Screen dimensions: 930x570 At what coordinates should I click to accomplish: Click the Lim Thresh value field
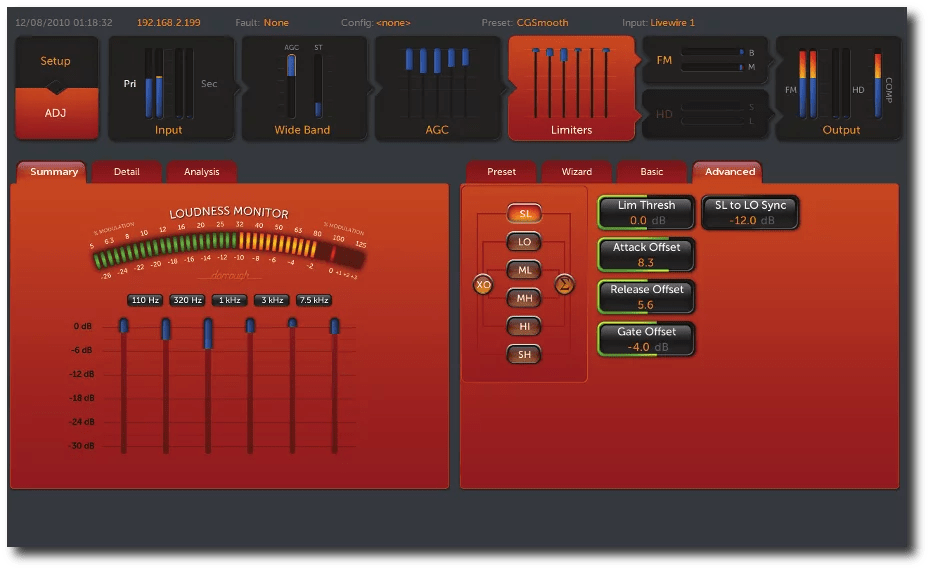646,220
